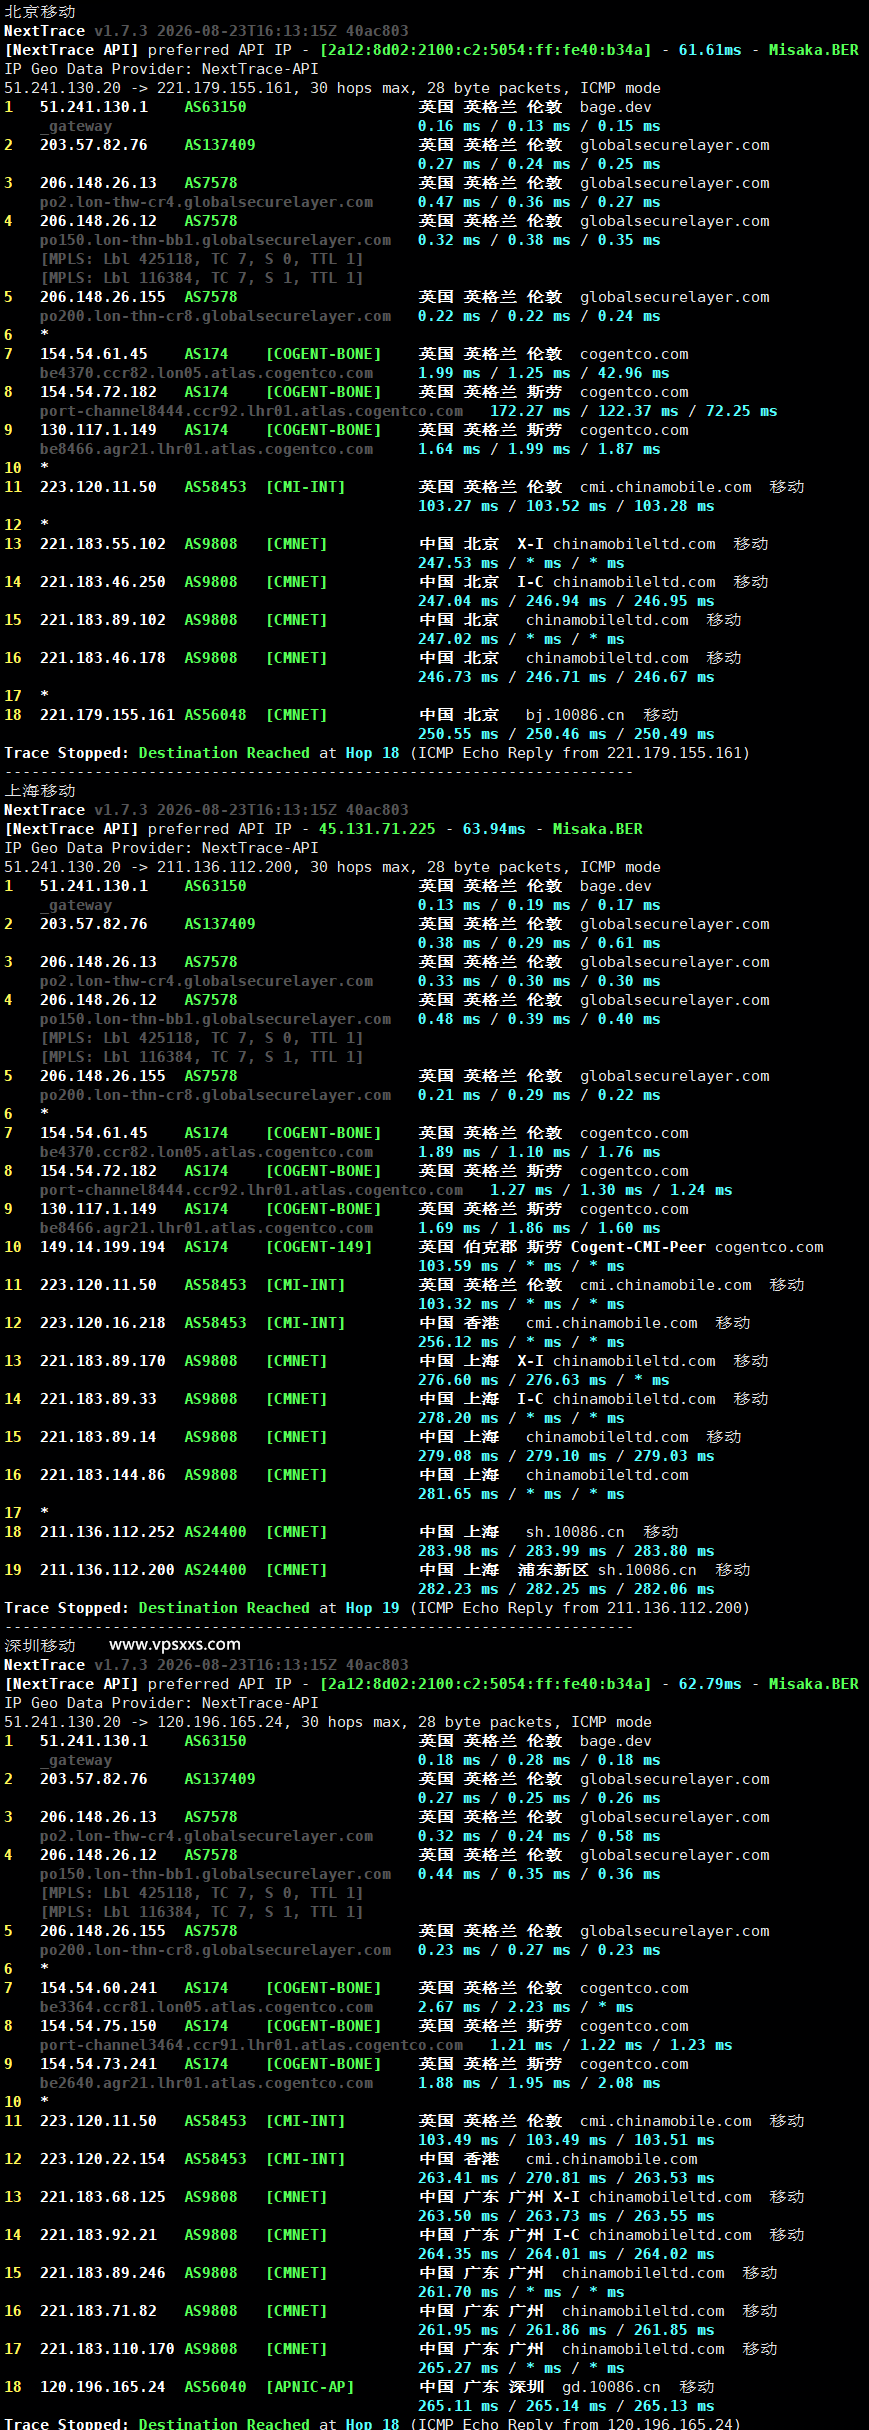This screenshot has width=869, height=2430.
Task: Select hop IP 149.14.199.194
Action: [x=103, y=1247]
